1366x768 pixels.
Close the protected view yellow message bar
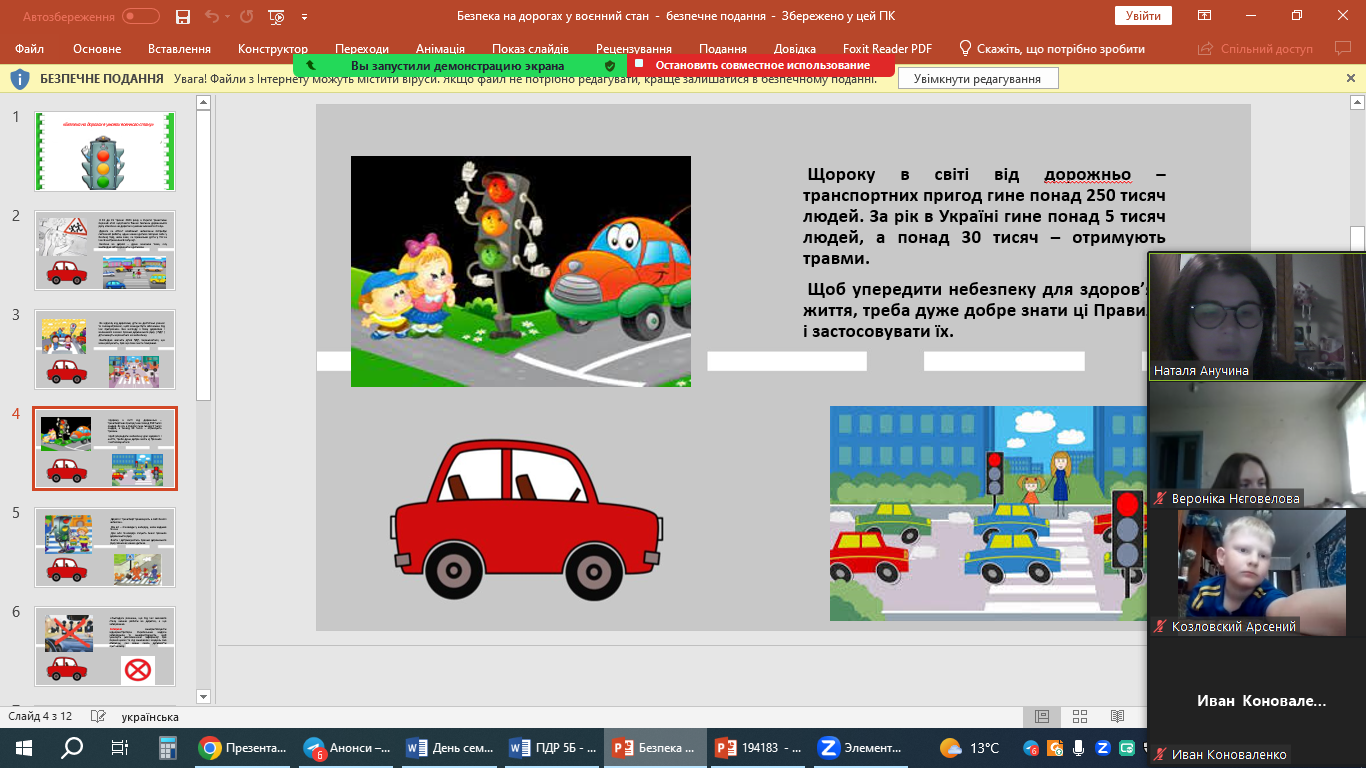coord(1351,78)
